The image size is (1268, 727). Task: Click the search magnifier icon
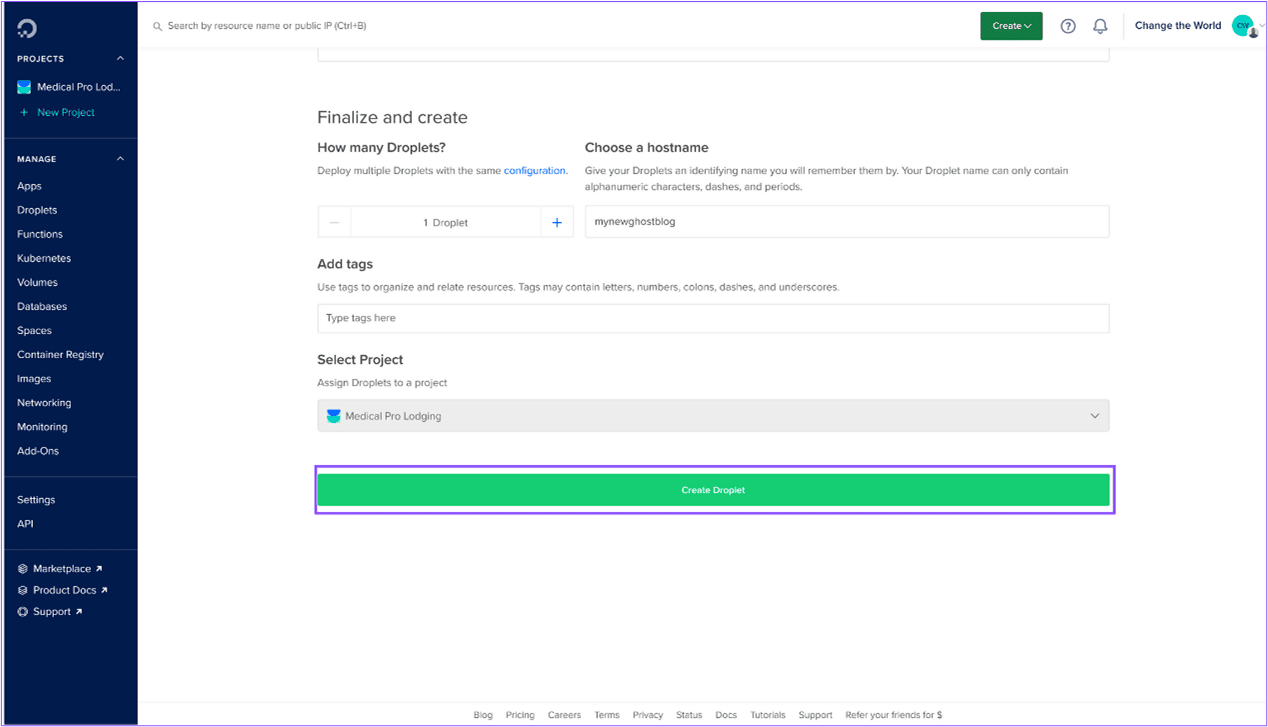[x=158, y=26]
